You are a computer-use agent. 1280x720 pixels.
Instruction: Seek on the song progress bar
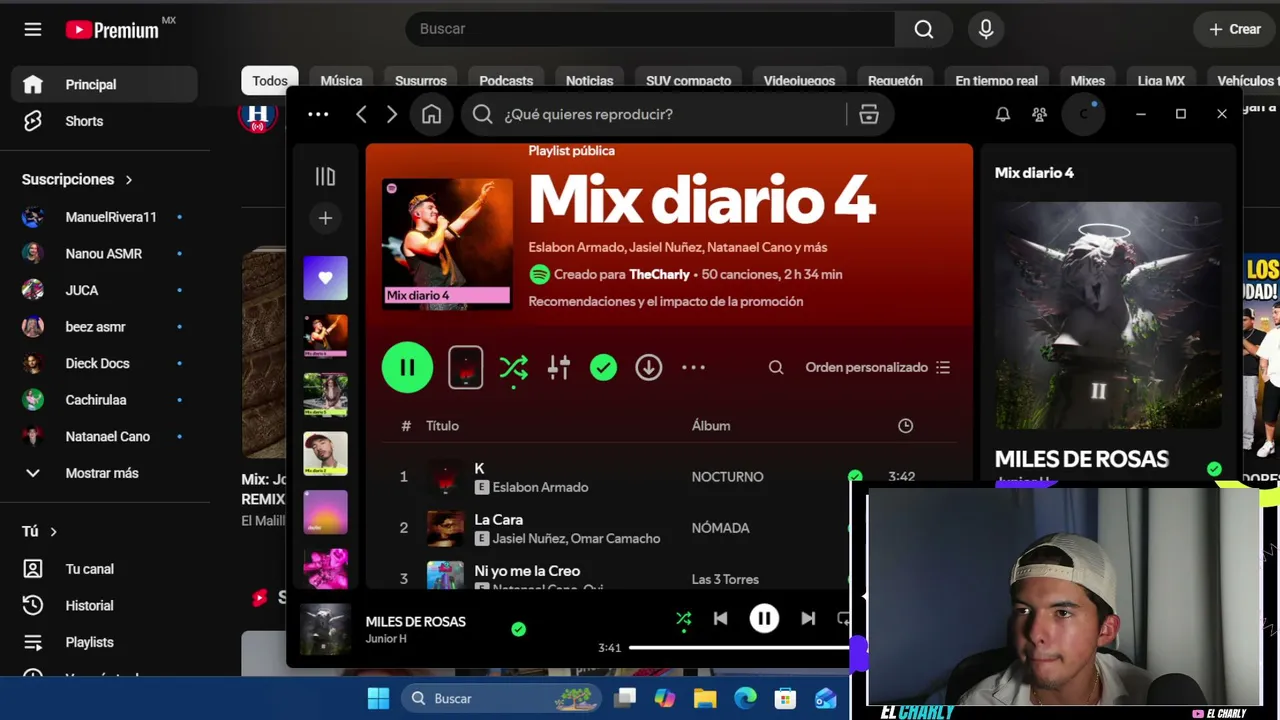[x=739, y=648]
